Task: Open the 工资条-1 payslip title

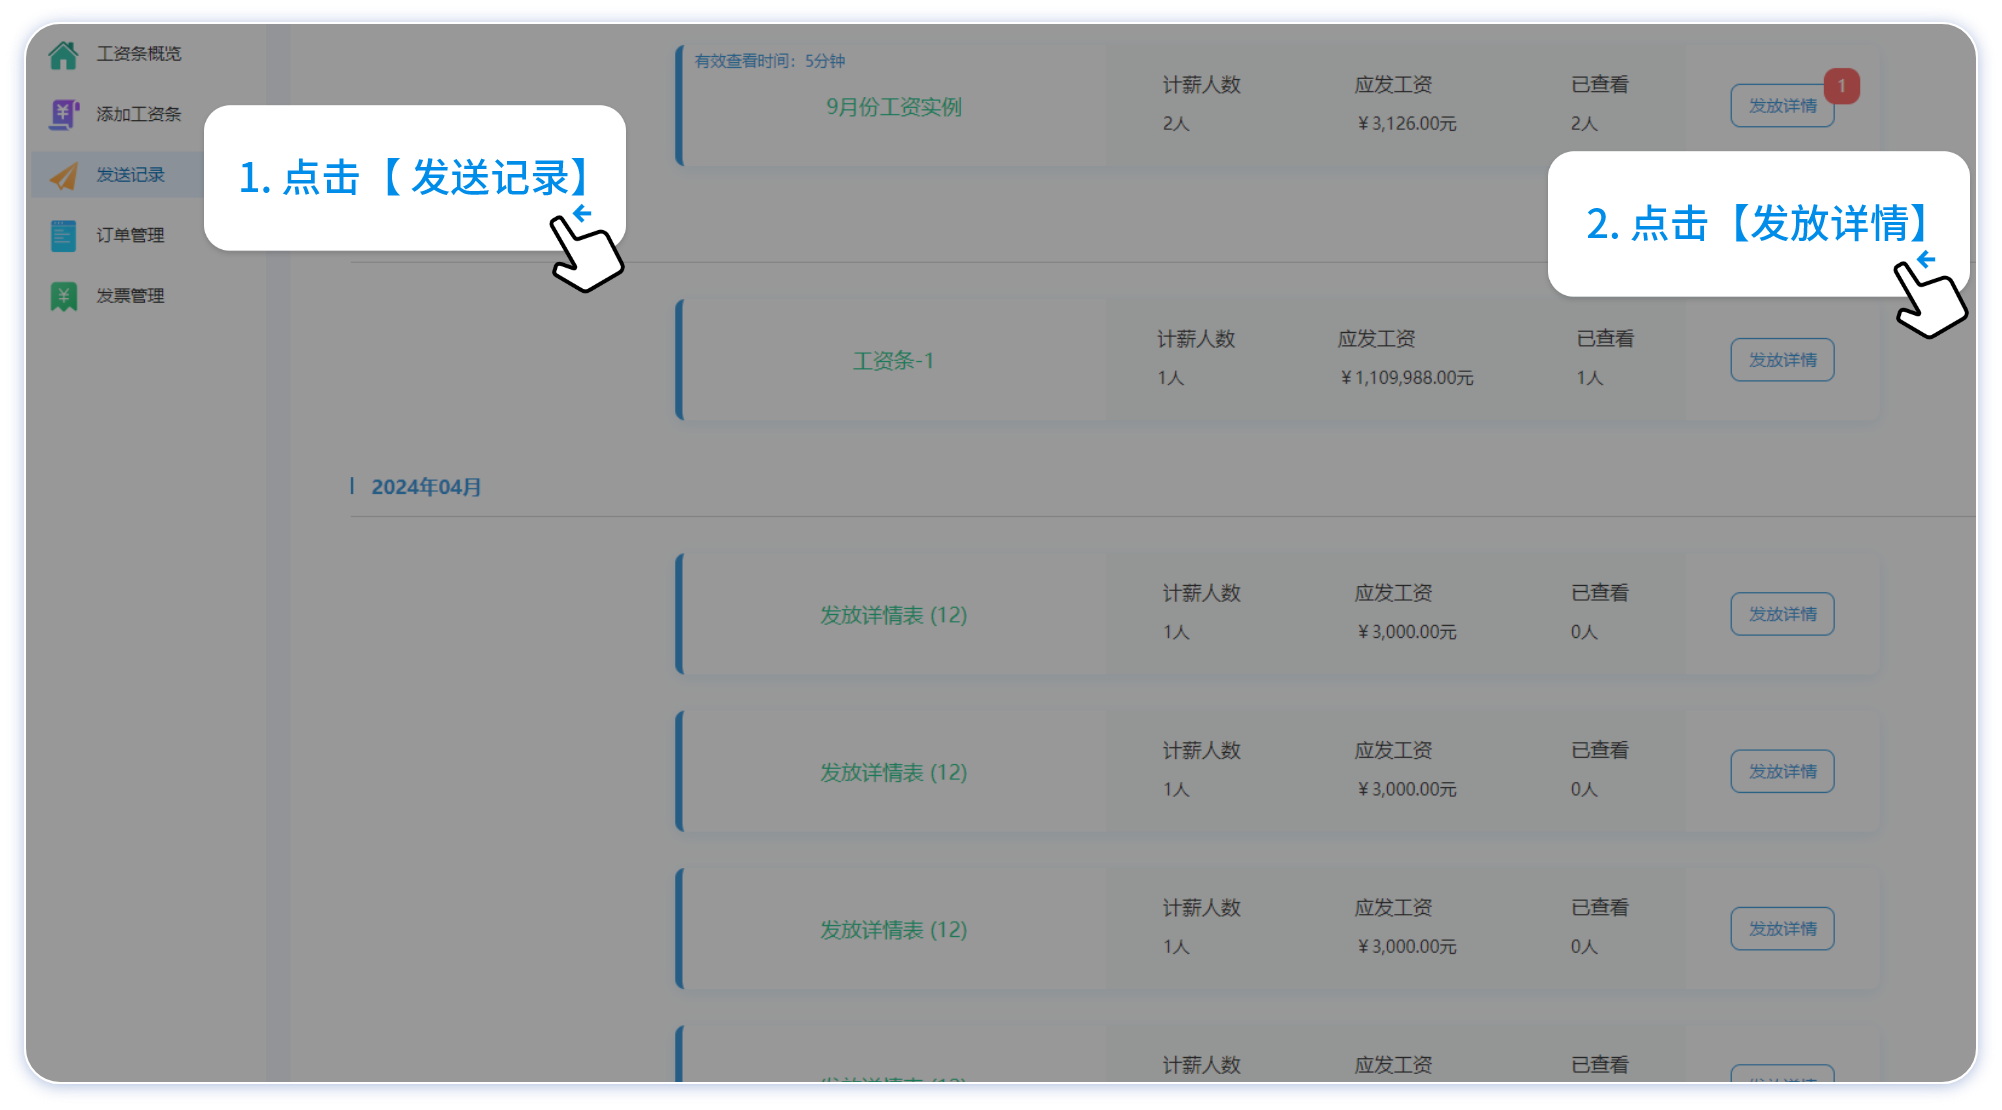Action: click(x=893, y=361)
